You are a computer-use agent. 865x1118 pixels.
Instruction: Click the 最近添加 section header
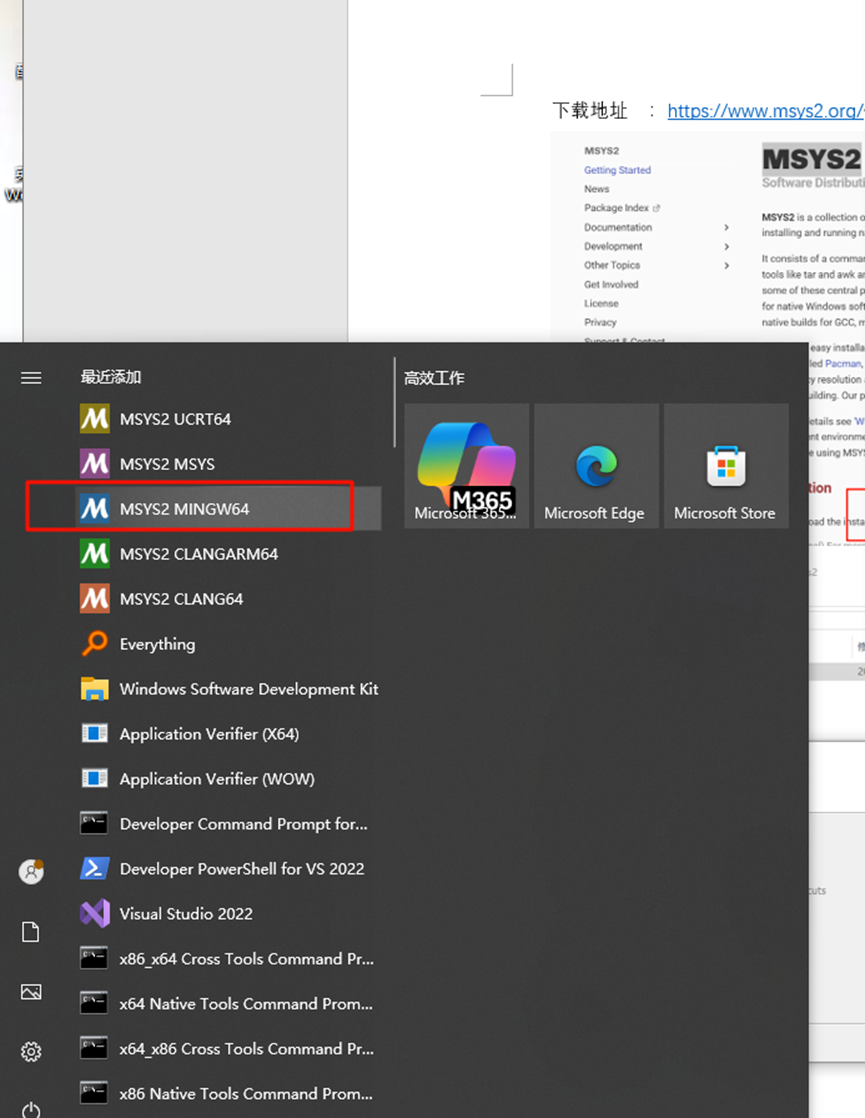(x=111, y=377)
